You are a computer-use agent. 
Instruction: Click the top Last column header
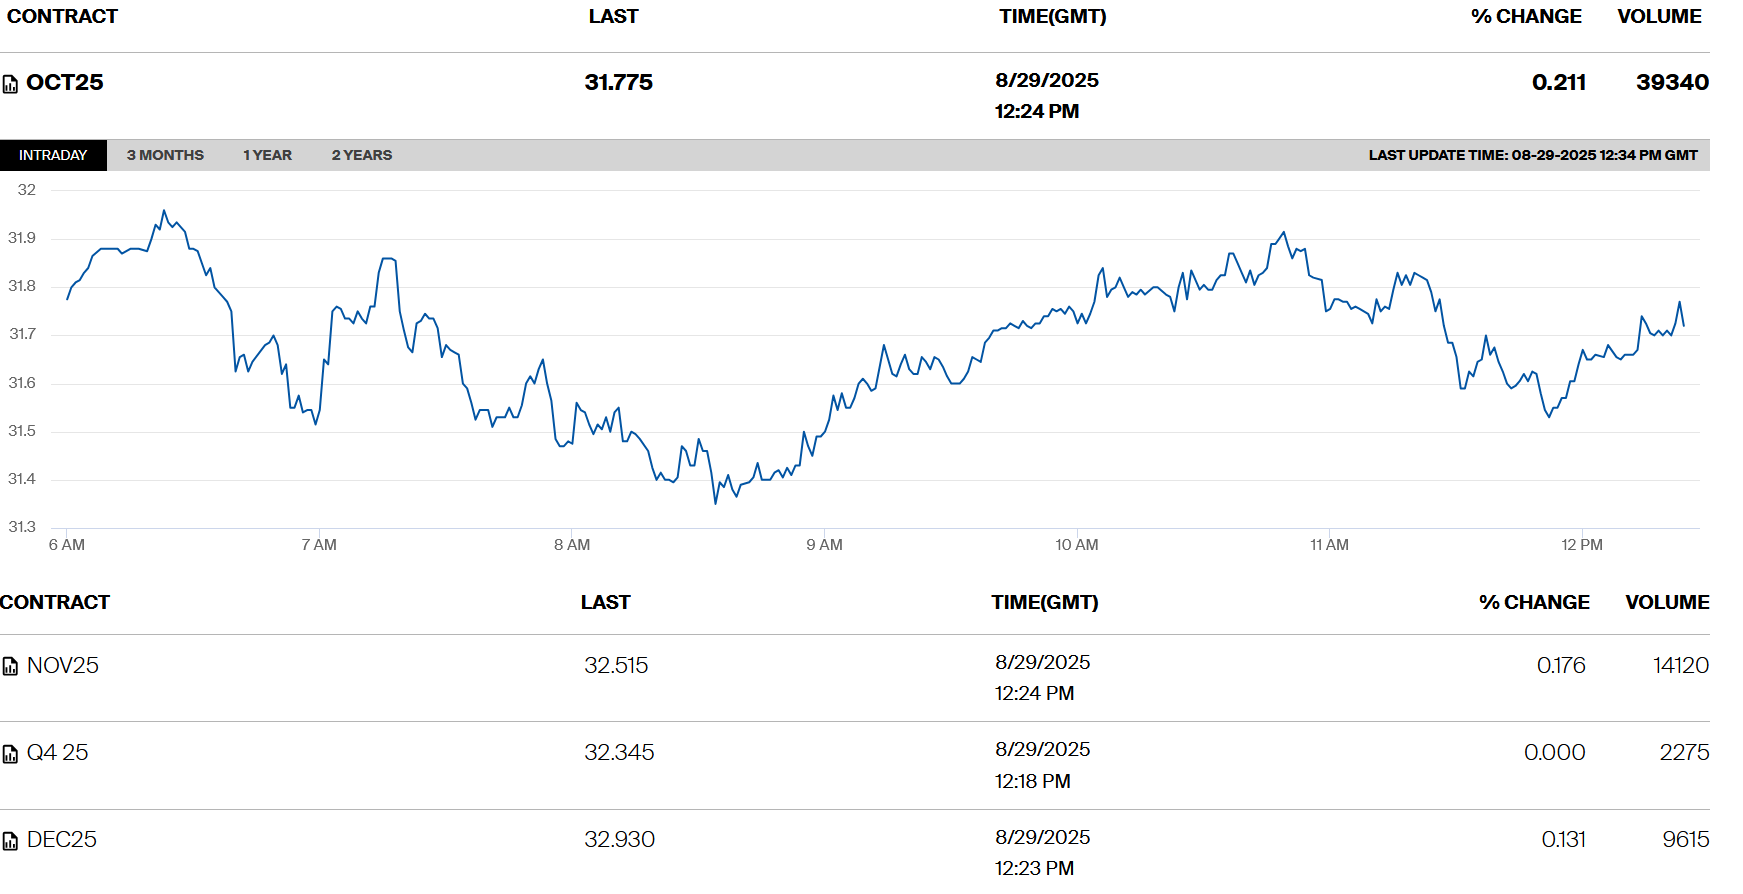[613, 16]
